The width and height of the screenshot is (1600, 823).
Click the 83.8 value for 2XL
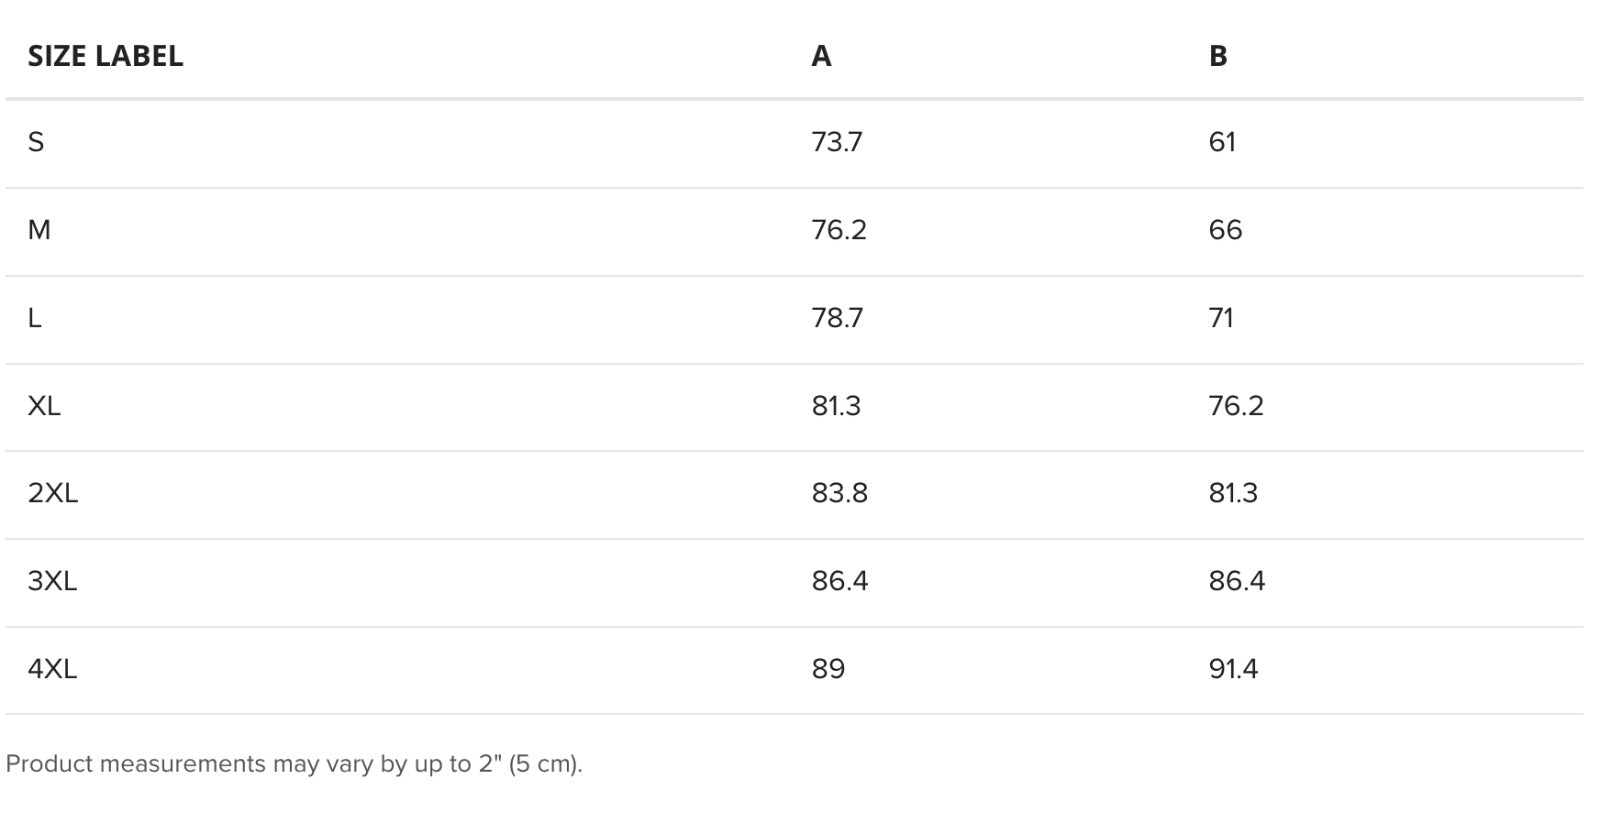[x=840, y=493]
